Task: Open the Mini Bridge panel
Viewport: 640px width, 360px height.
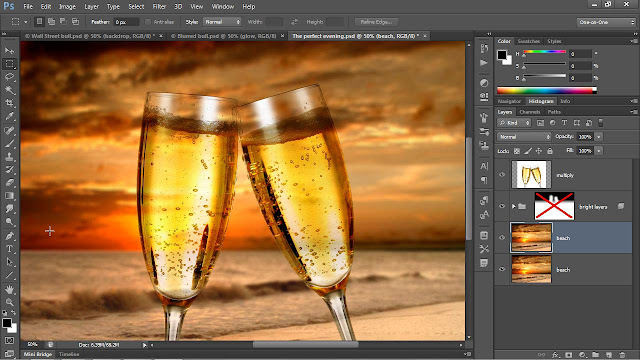Action: click(38, 354)
